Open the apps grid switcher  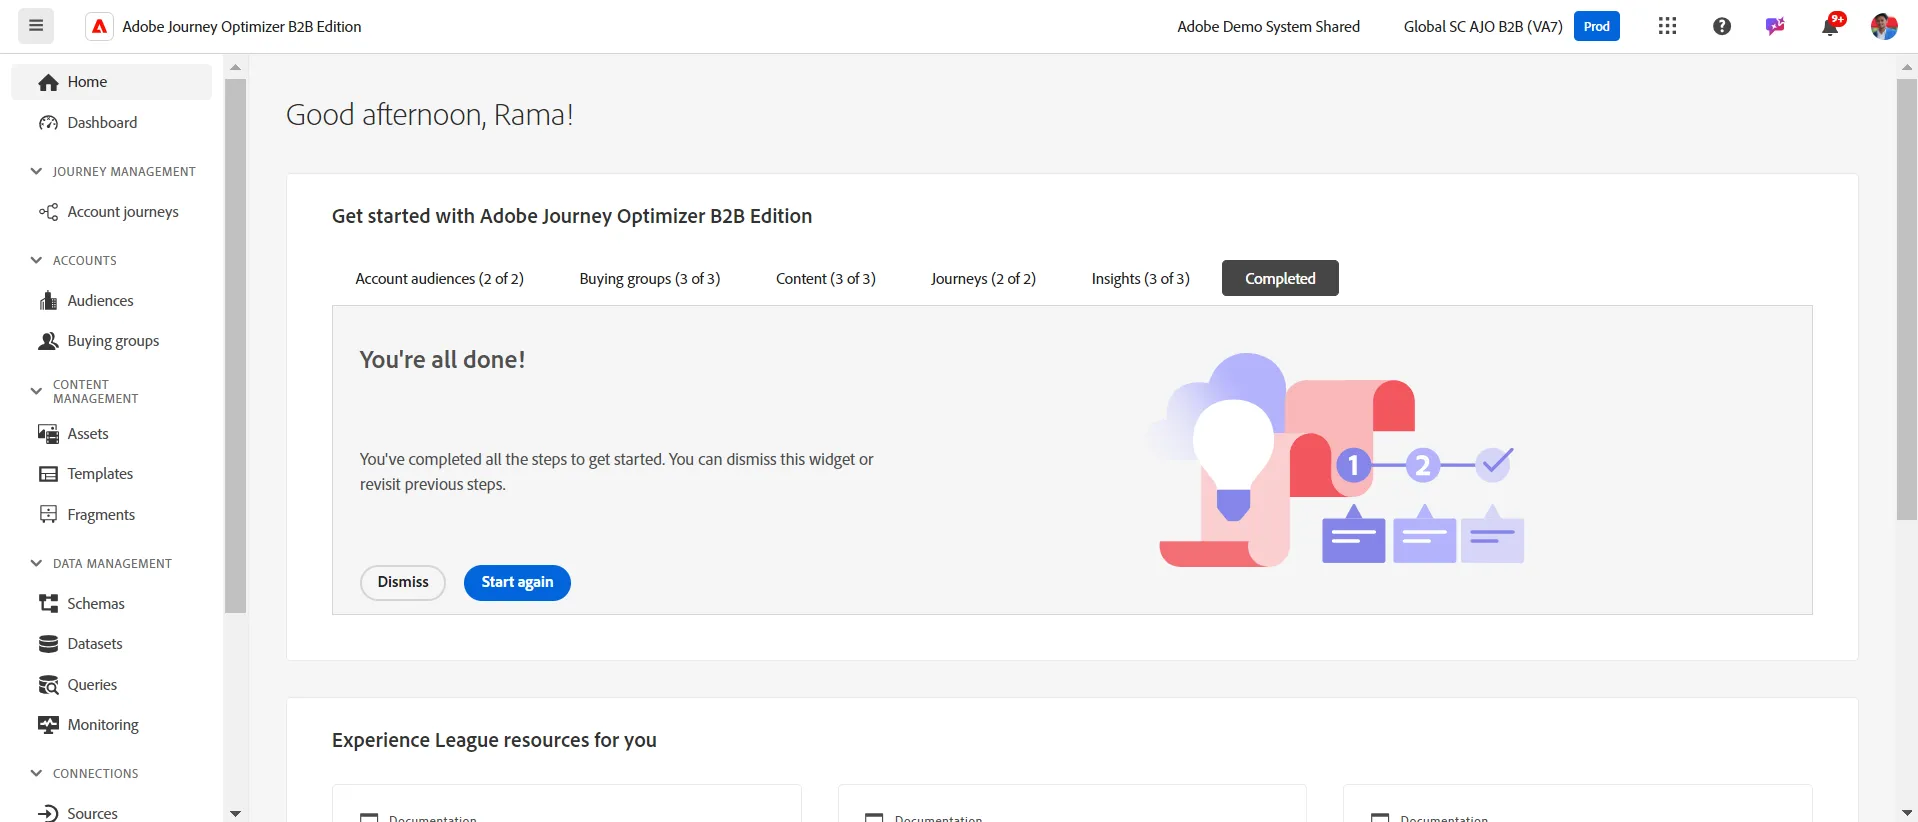click(x=1667, y=26)
